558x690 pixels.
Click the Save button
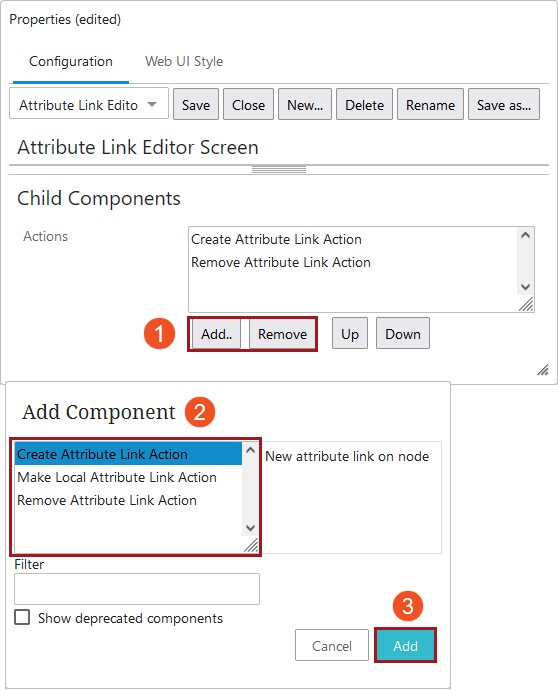[196, 105]
